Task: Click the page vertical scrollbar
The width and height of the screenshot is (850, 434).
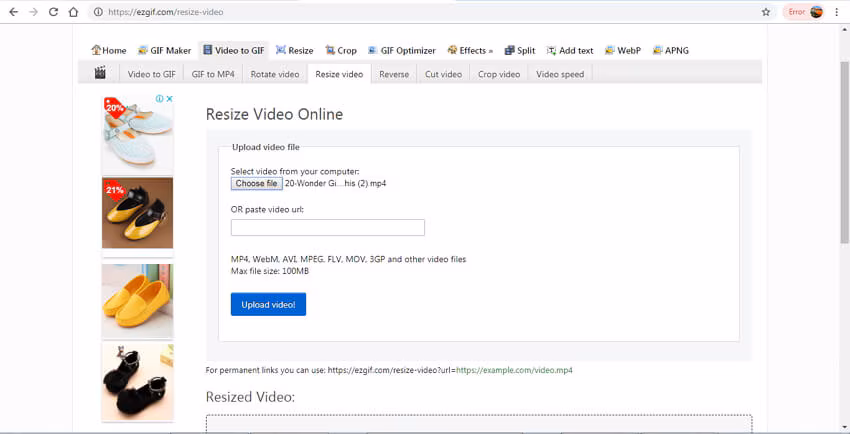Action: coord(845,152)
